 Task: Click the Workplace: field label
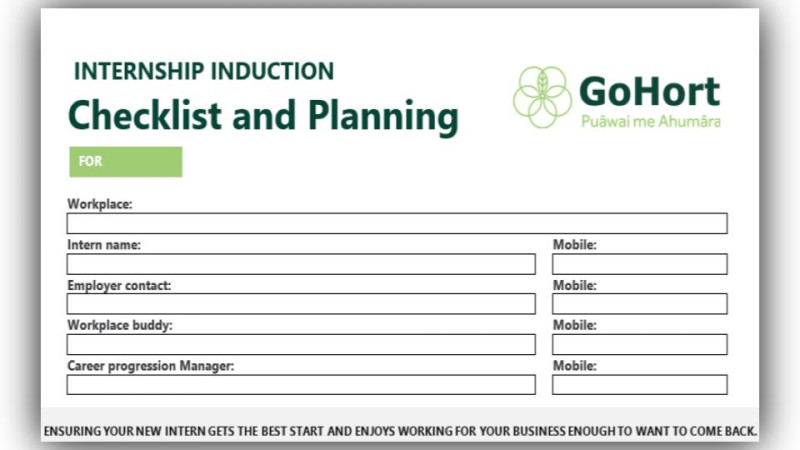click(x=100, y=204)
